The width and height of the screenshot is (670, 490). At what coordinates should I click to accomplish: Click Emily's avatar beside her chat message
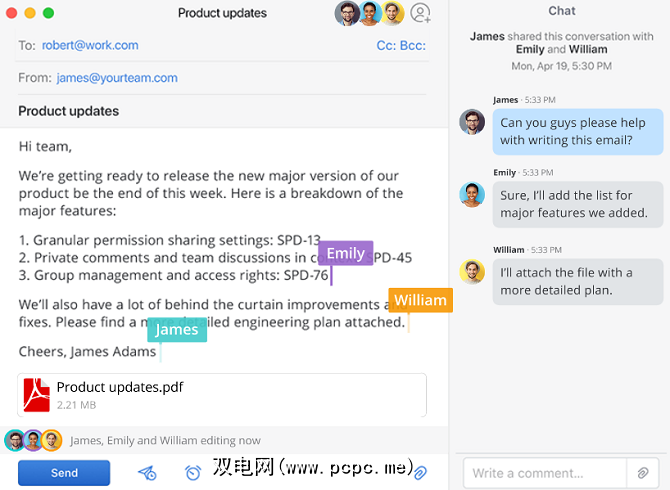click(x=472, y=195)
